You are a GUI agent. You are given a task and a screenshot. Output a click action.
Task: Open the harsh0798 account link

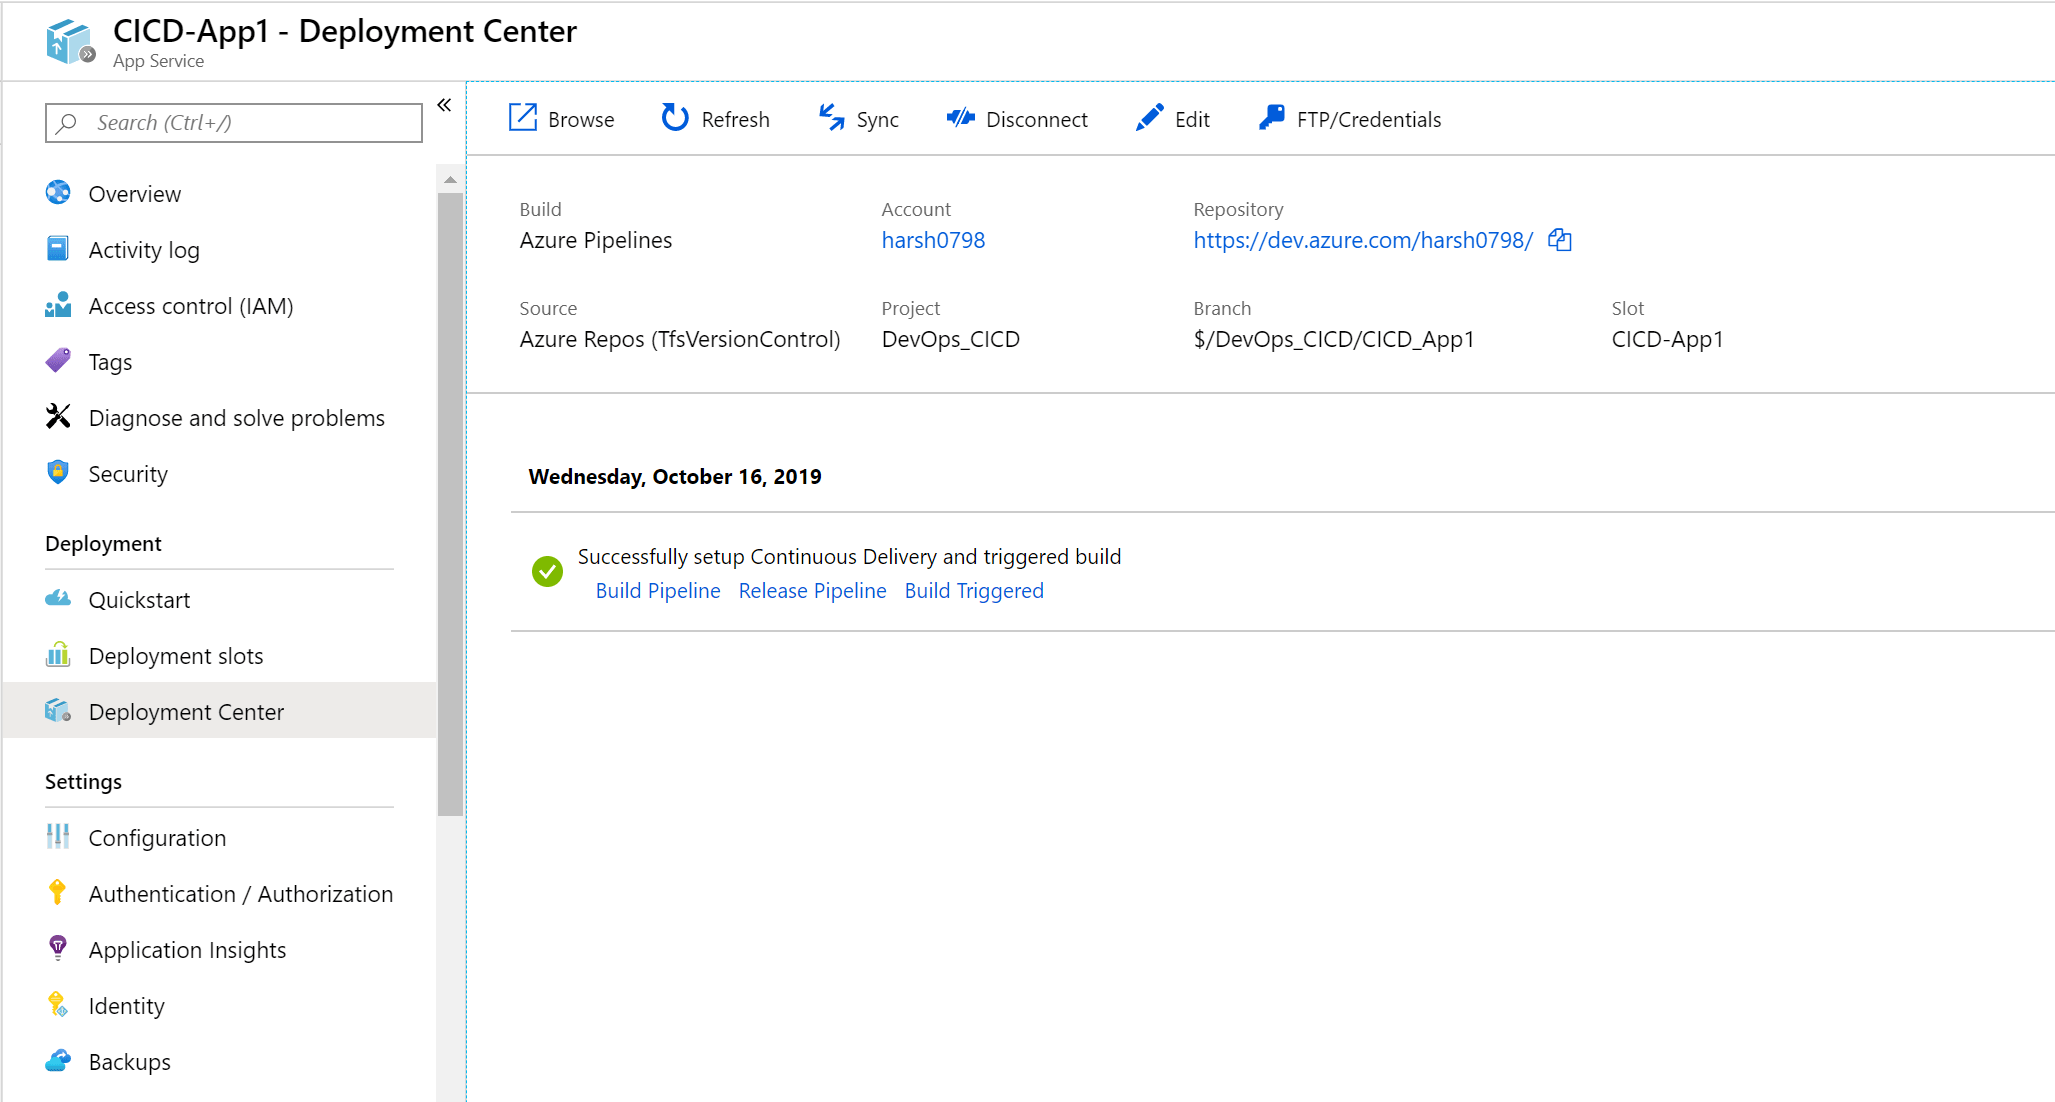(x=933, y=240)
